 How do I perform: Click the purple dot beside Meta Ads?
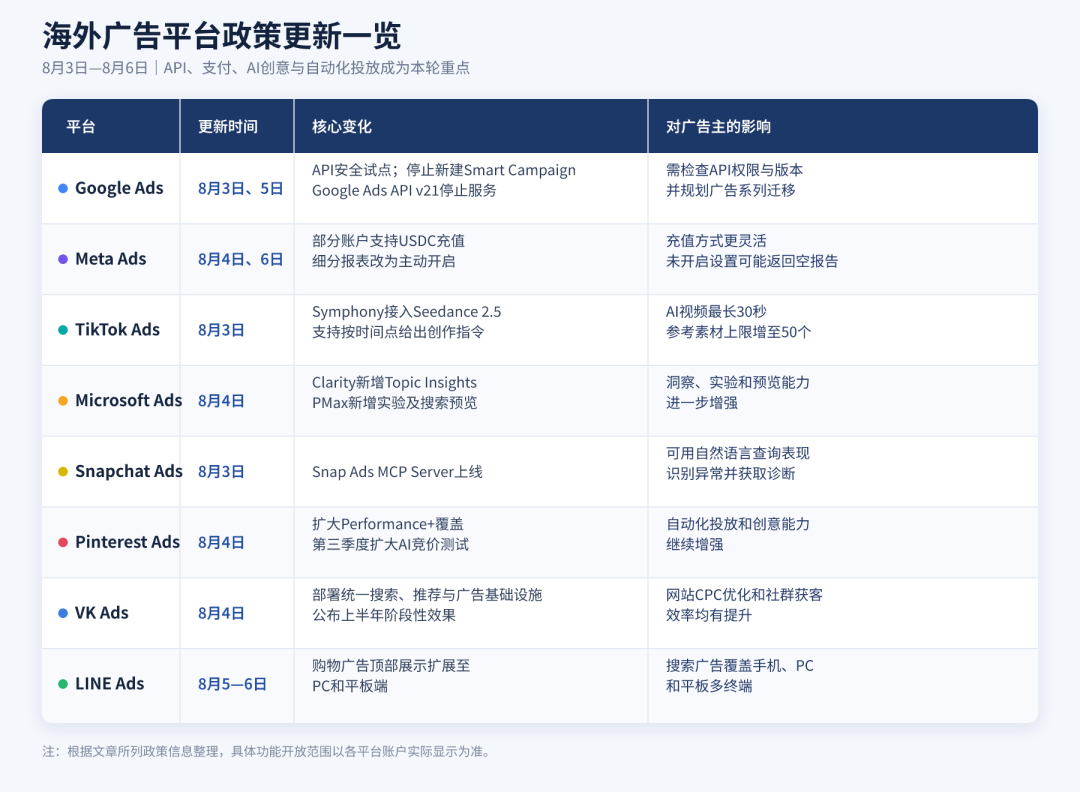pos(63,259)
